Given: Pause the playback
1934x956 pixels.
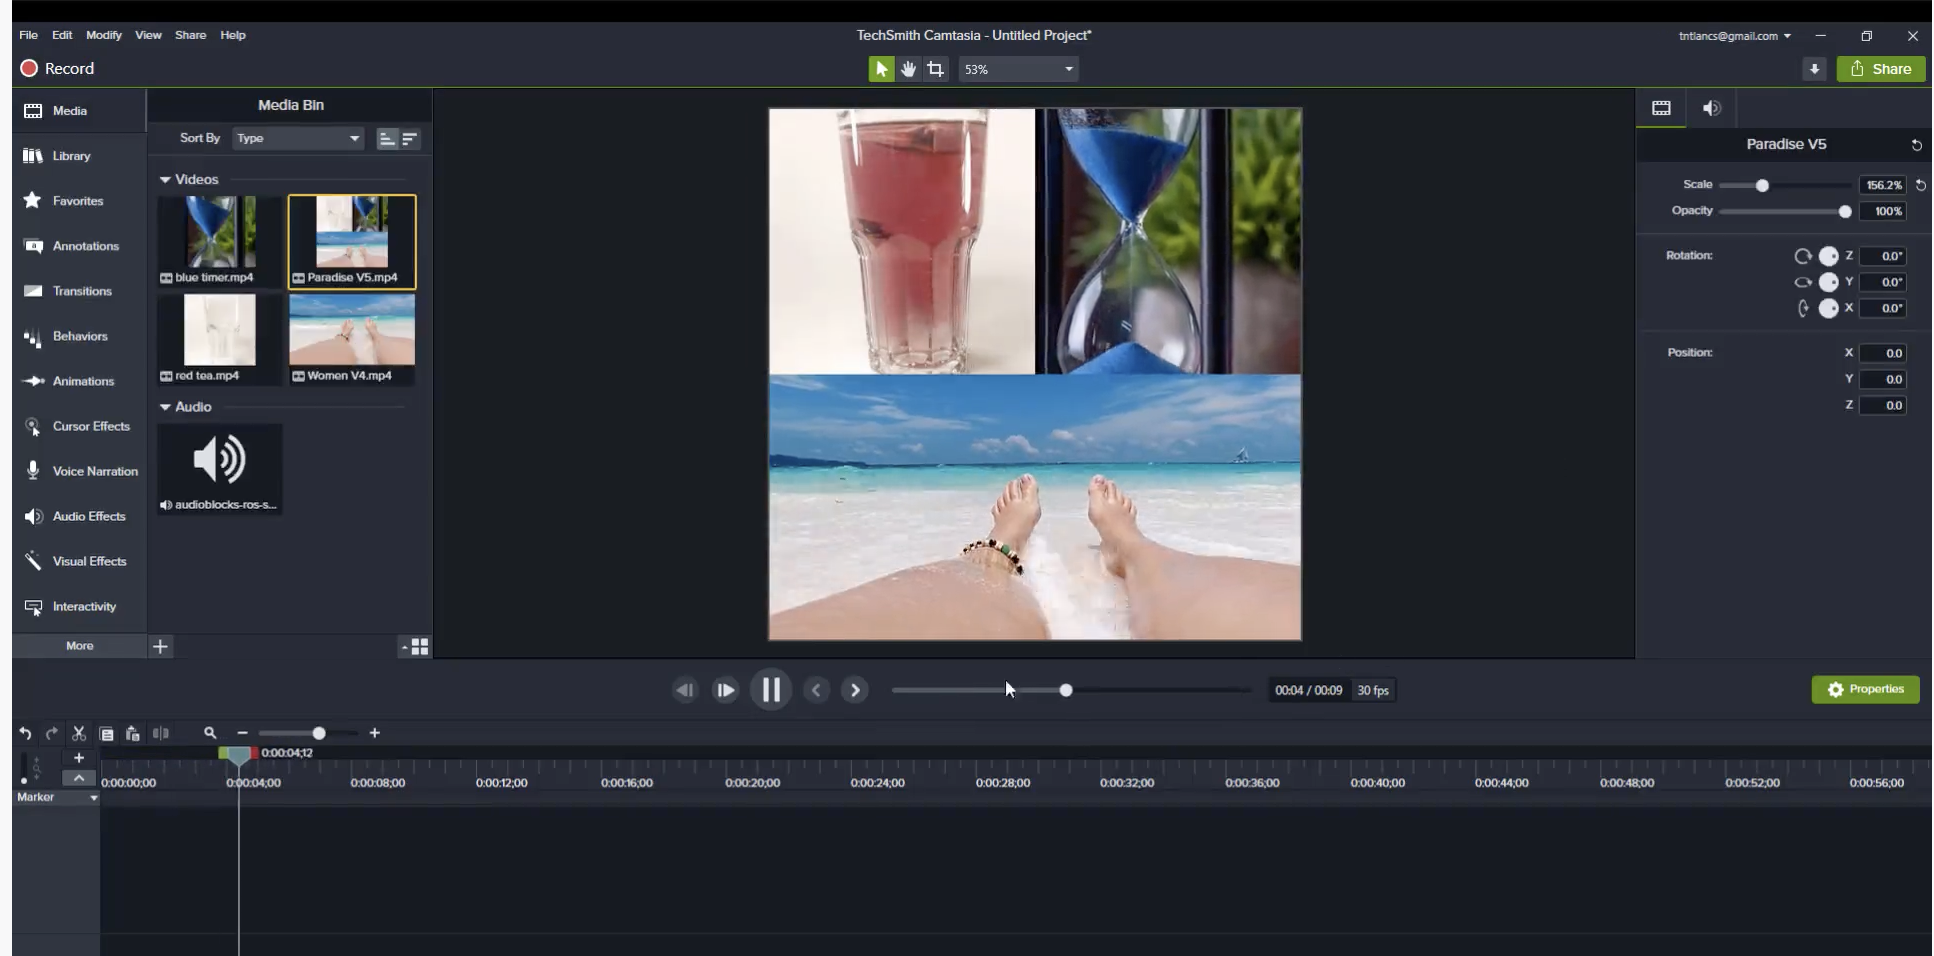Looking at the screenshot, I should 771,690.
